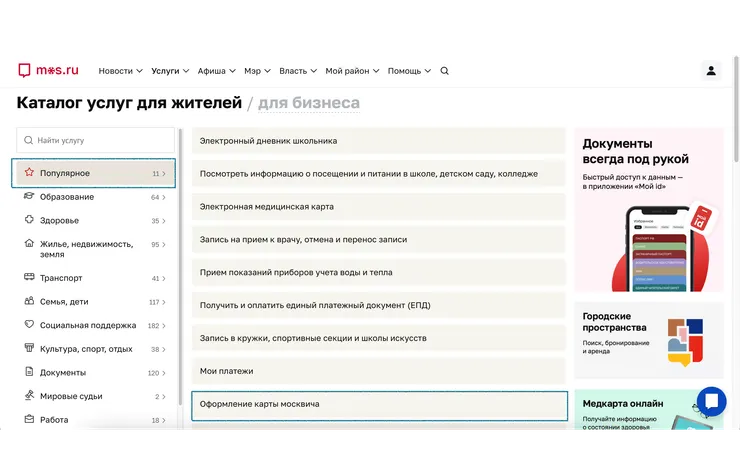This screenshot has height=463, width=740.
Task: Open Получить и оплатить ЕПД service
Action: [378, 305]
